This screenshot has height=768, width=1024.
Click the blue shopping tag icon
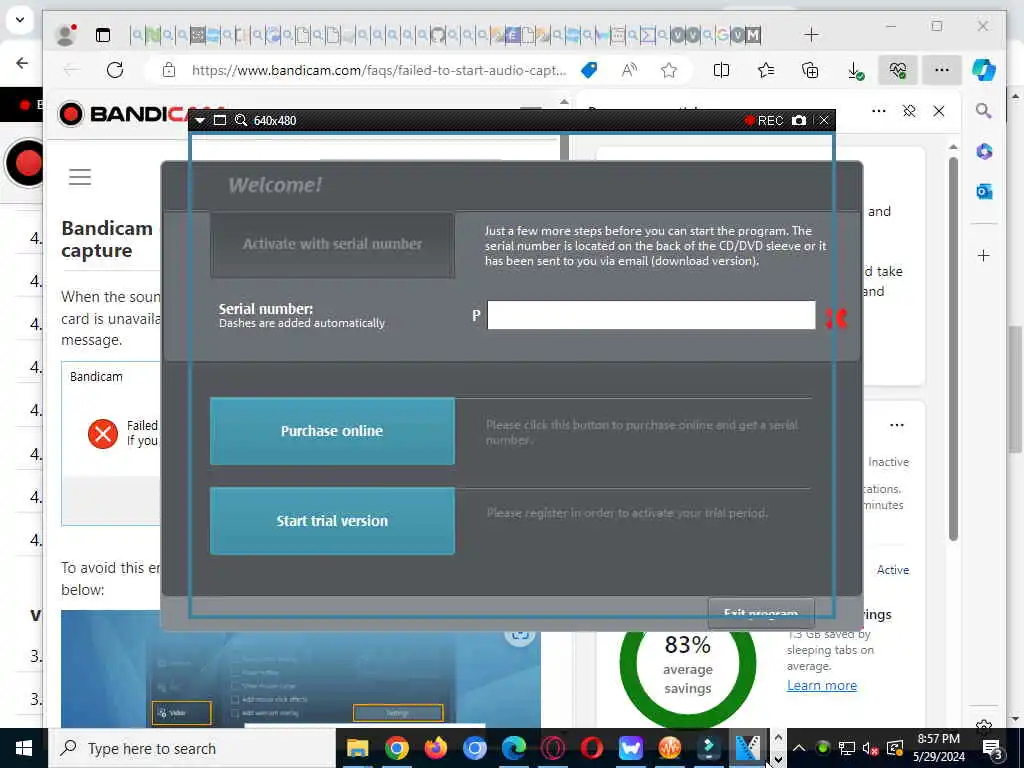click(x=589, y=70)
